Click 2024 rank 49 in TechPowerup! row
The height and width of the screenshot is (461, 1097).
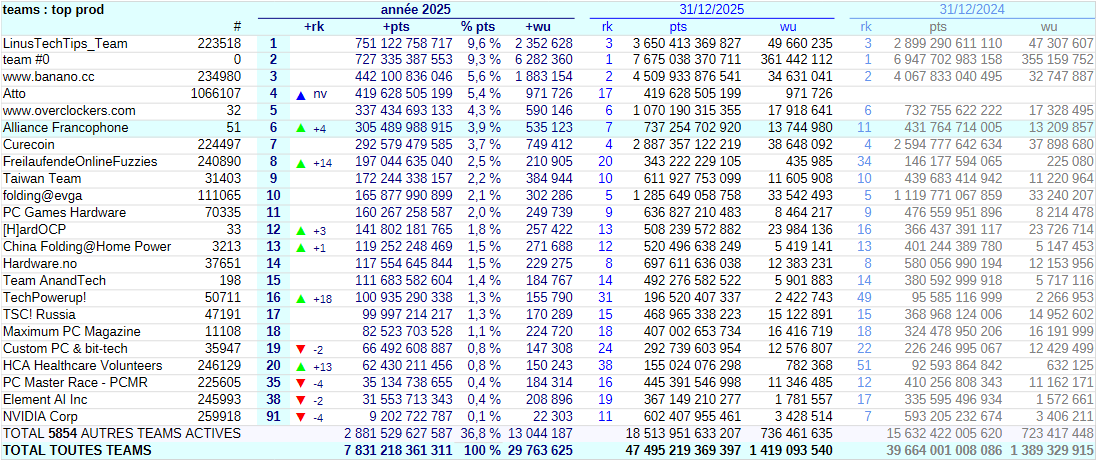[x=865, y=298]
